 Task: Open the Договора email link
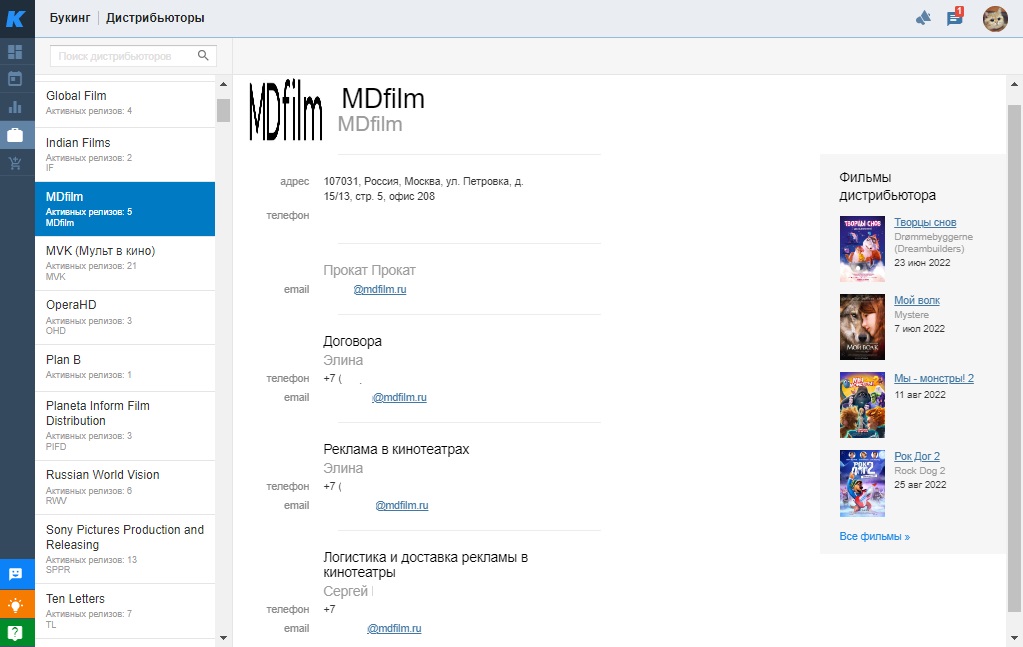click(399, 397)
